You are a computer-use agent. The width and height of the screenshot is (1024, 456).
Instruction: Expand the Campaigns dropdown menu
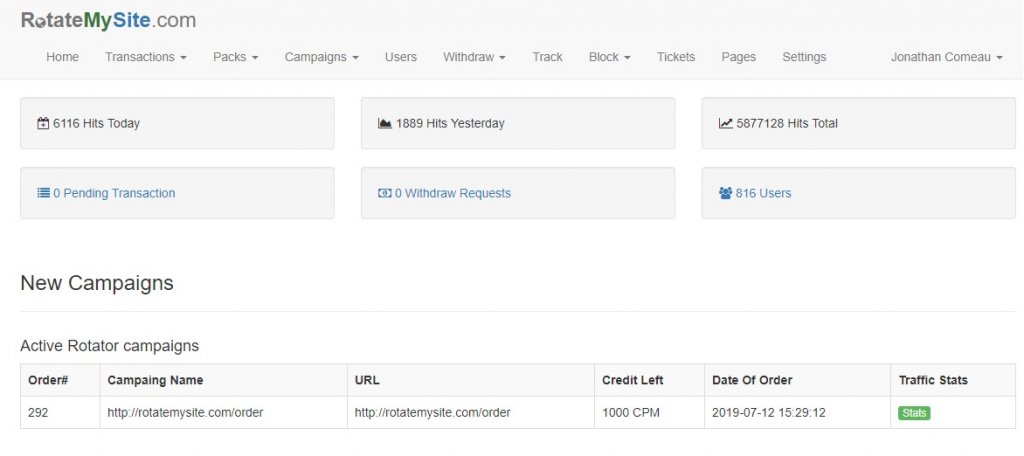click(x=321, y=57)
